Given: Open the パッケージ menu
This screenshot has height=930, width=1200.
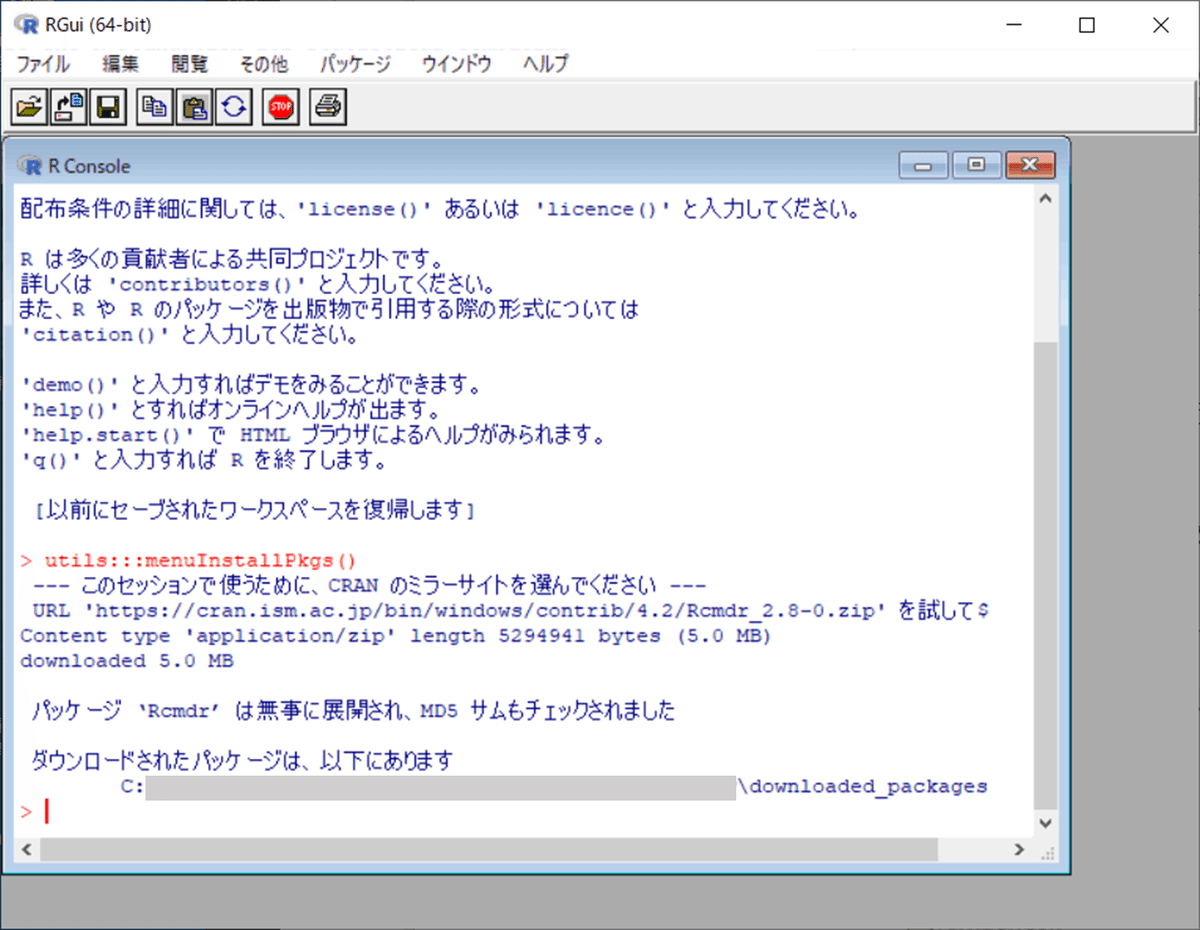Looking at the screenshot, I should click(x=355, y=64).
